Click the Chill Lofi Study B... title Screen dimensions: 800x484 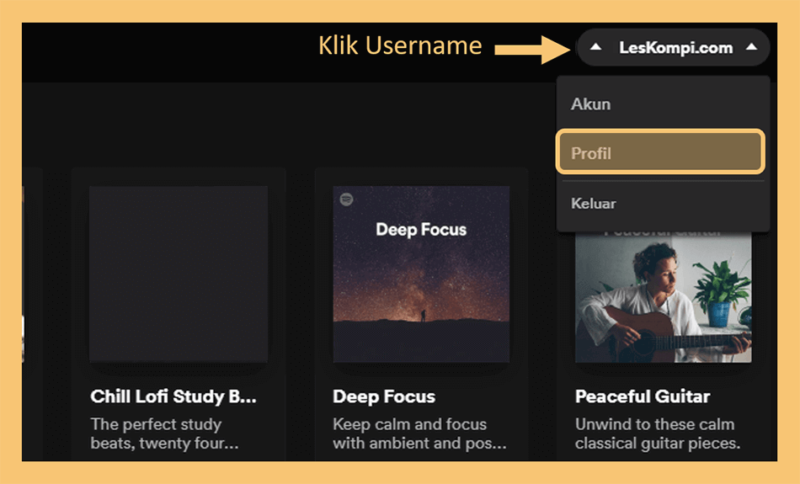[173, 397]
